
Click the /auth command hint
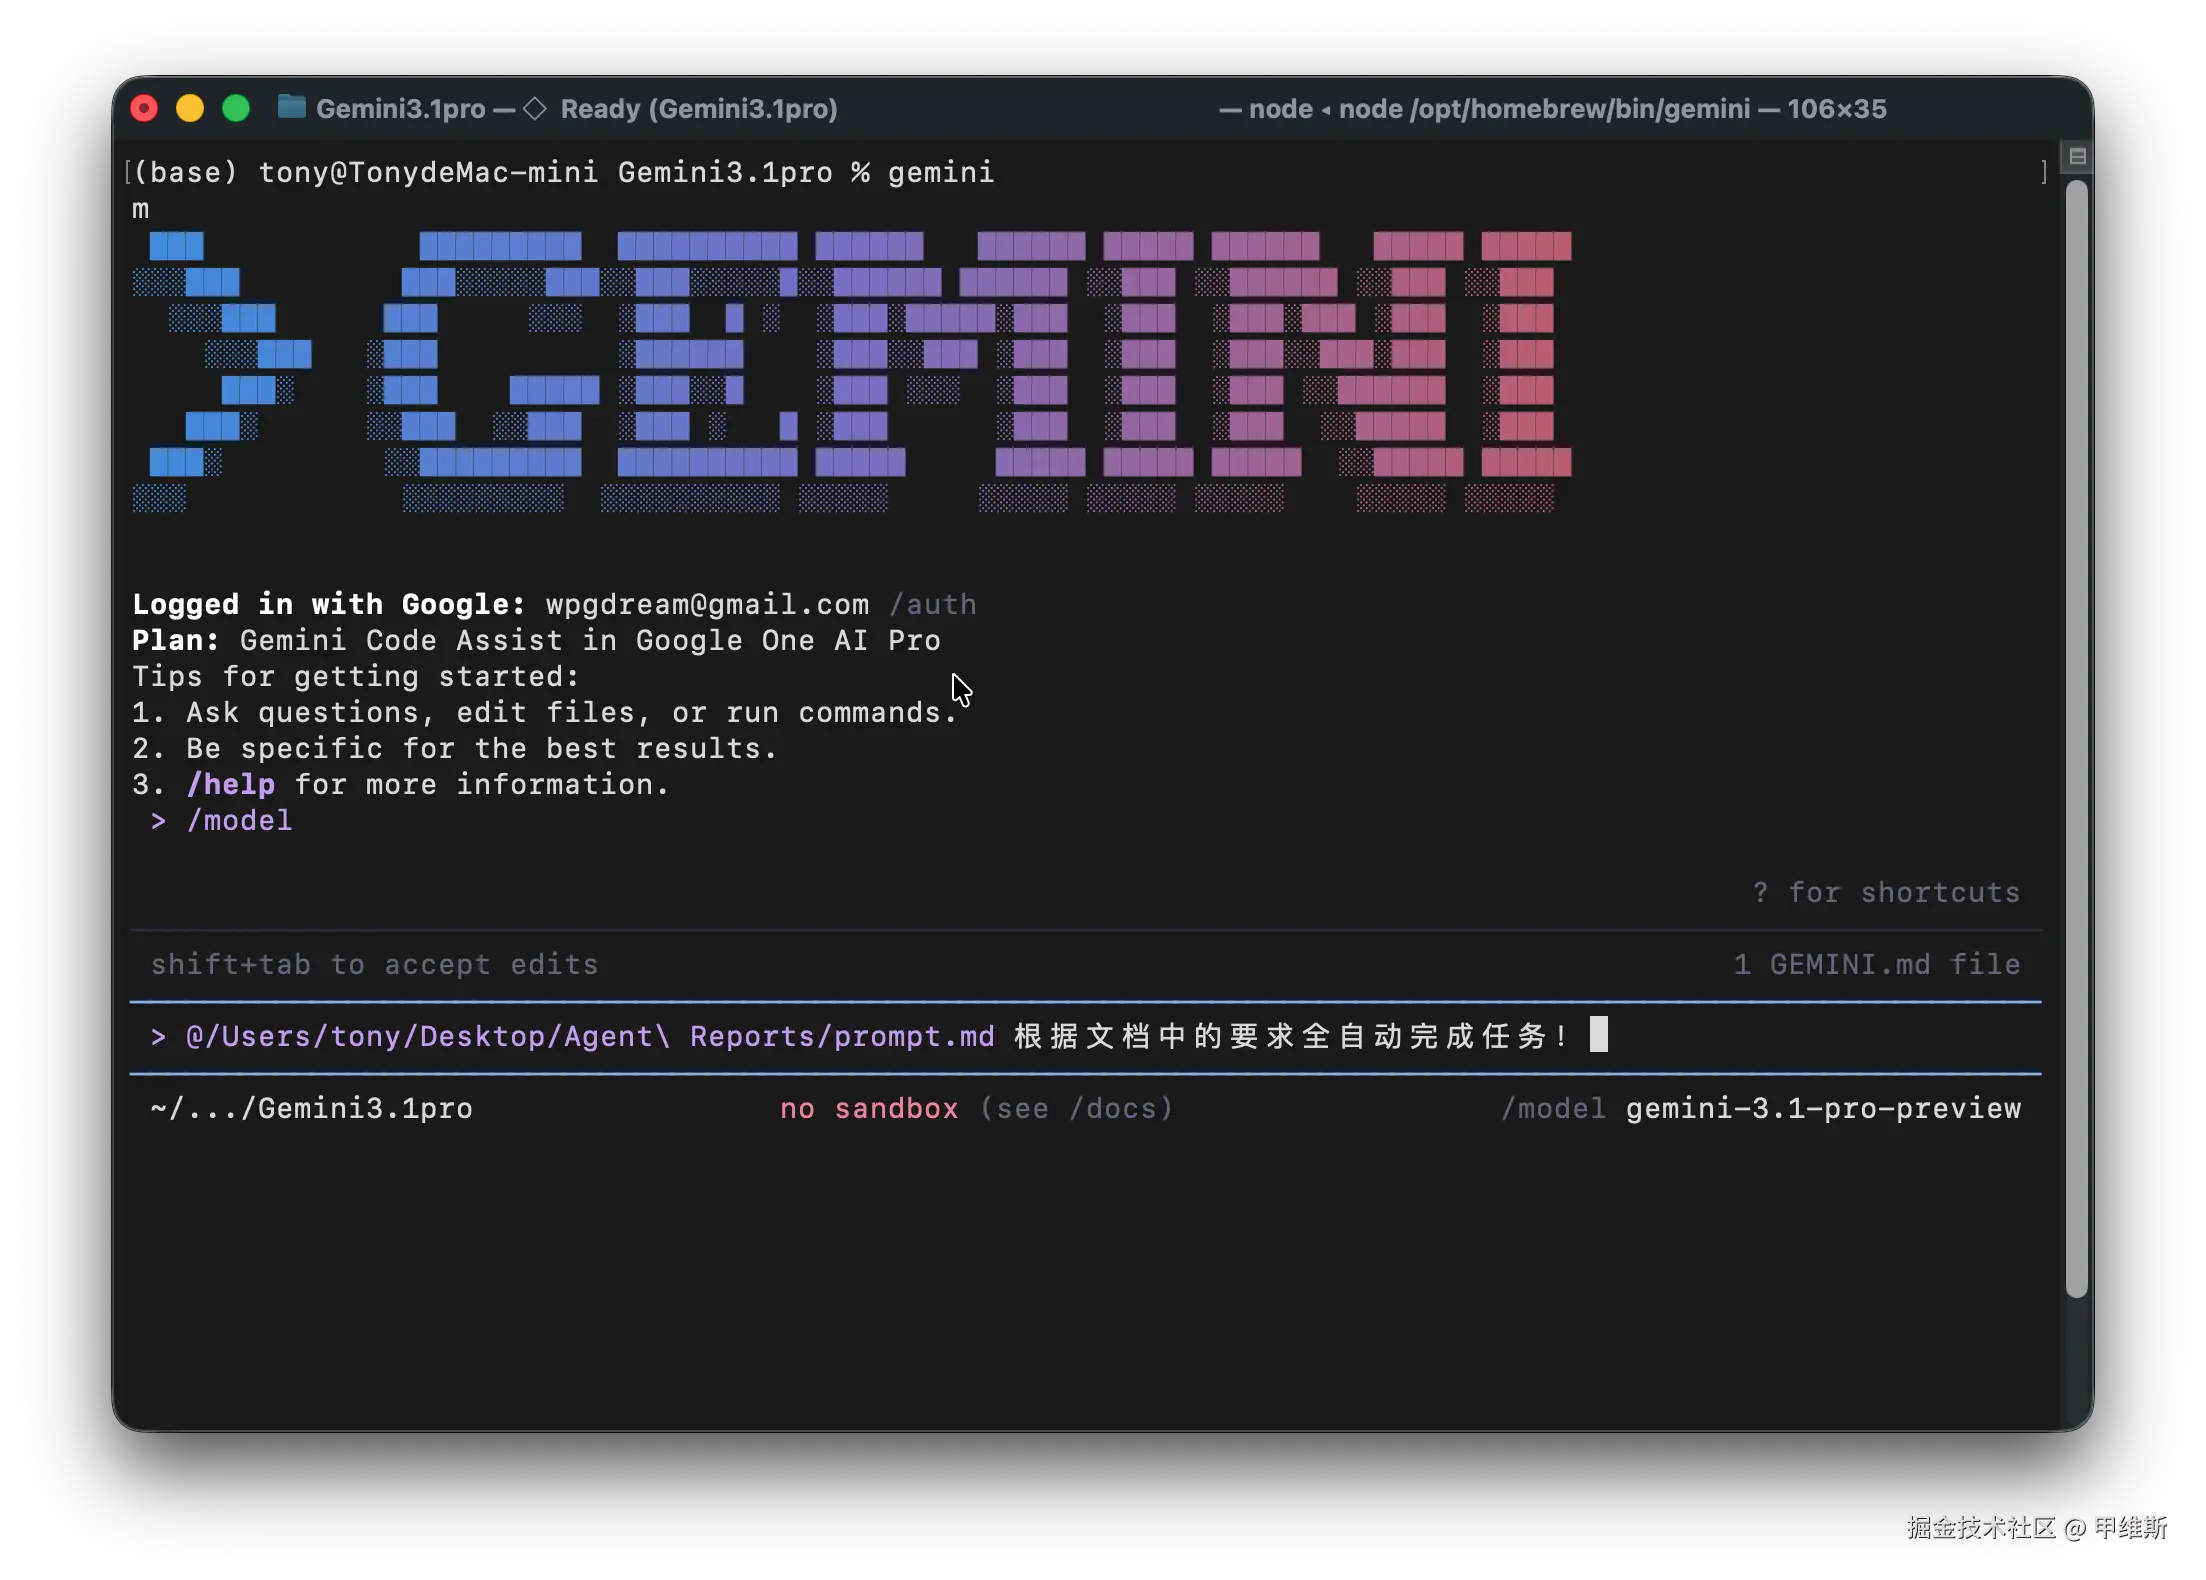932,604
